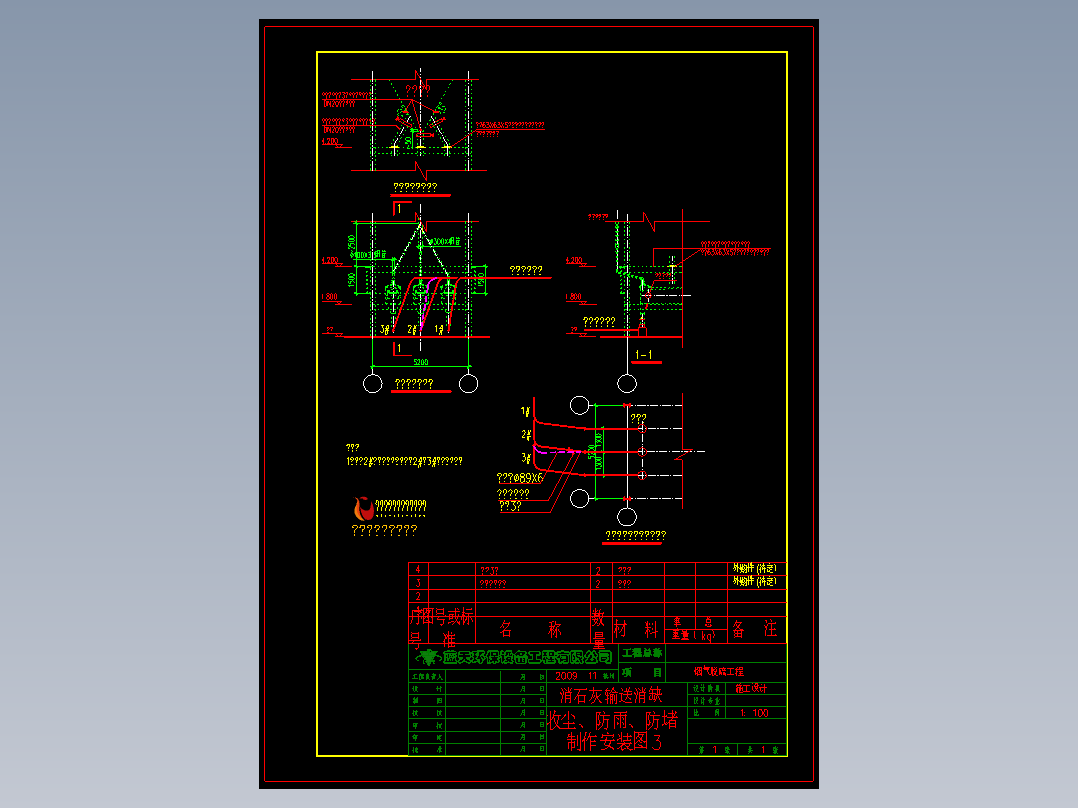1078x808 pixels.
Task: Select the drawing title line 消石灰输送消缺
Action: [x=611, y=695]
